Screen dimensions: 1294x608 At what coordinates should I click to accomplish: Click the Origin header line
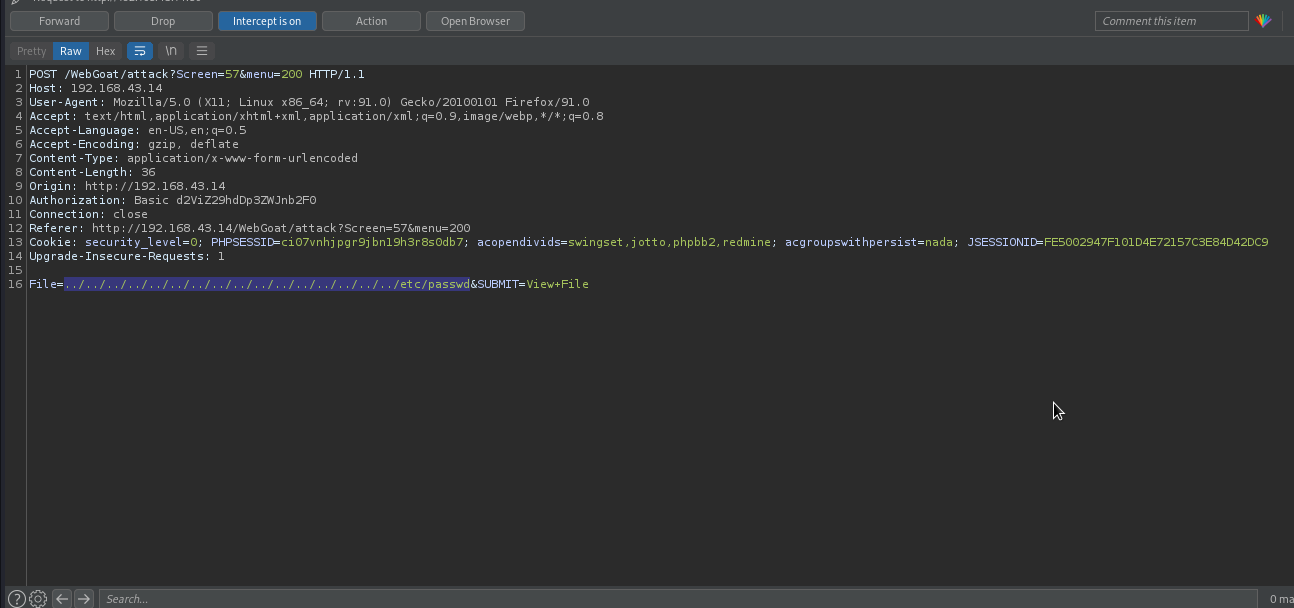pos(127,186)
